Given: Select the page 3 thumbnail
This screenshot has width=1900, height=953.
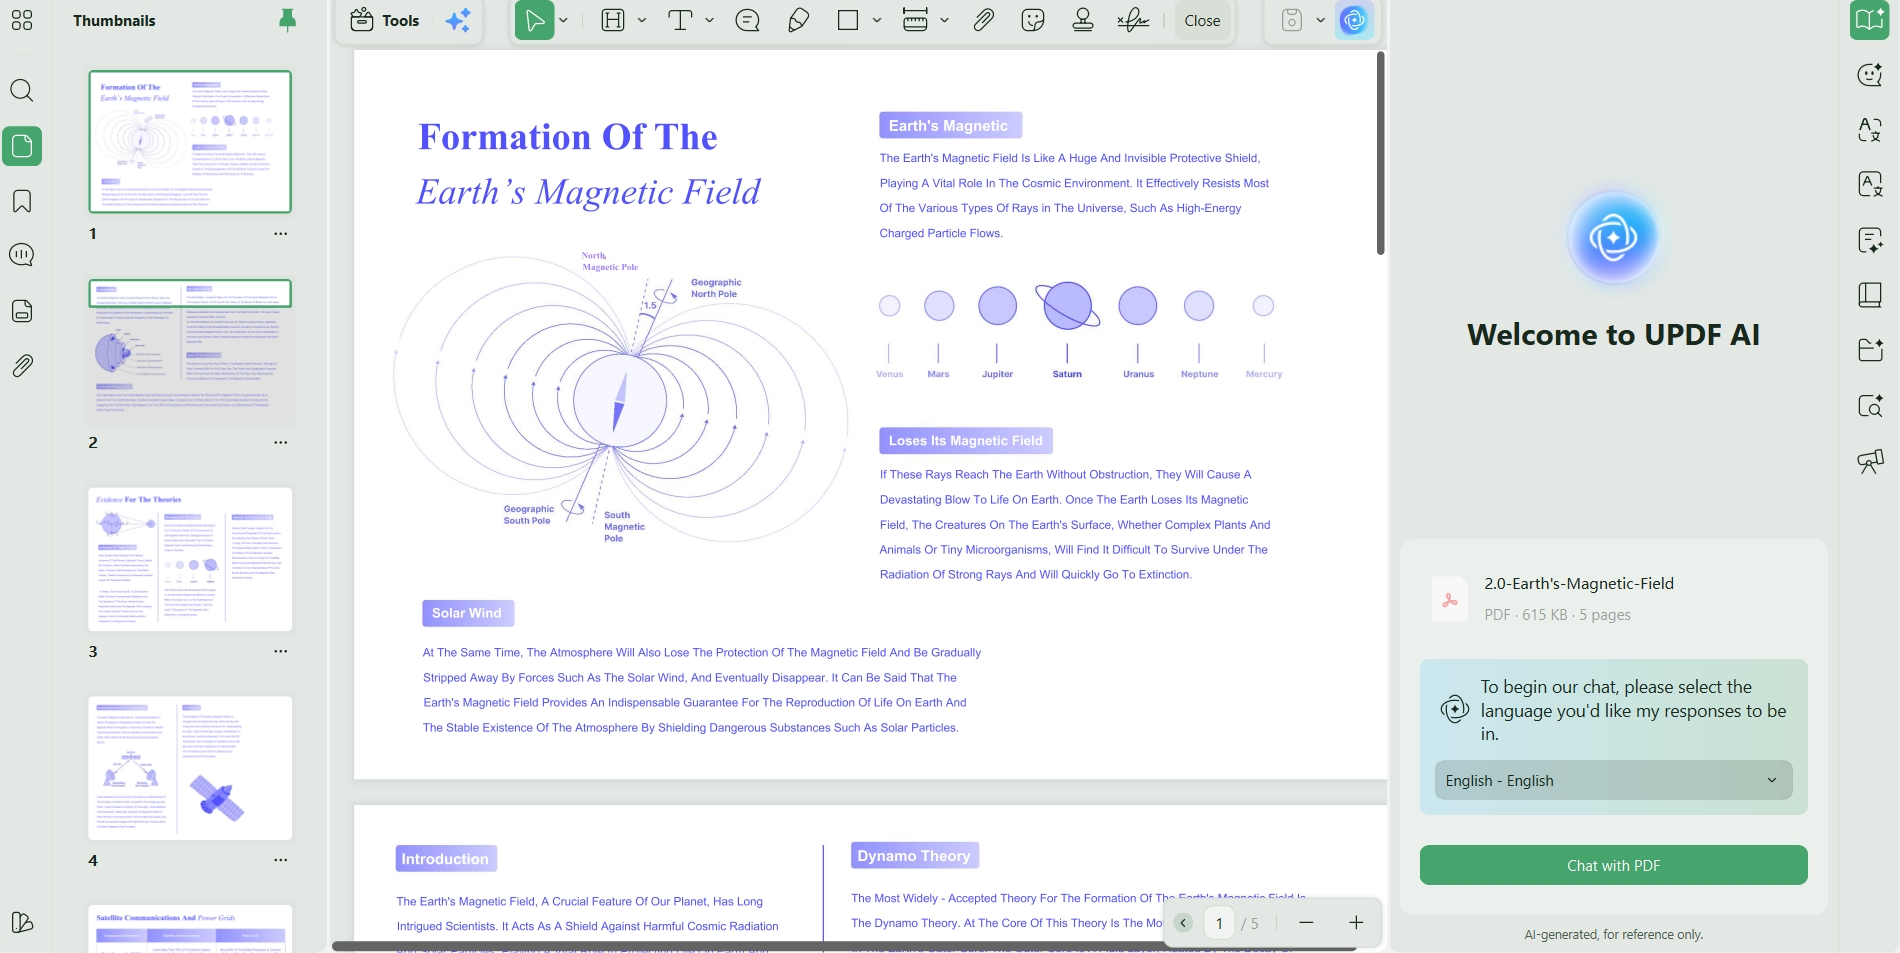Looking at the screenshot, I should 190,559.
